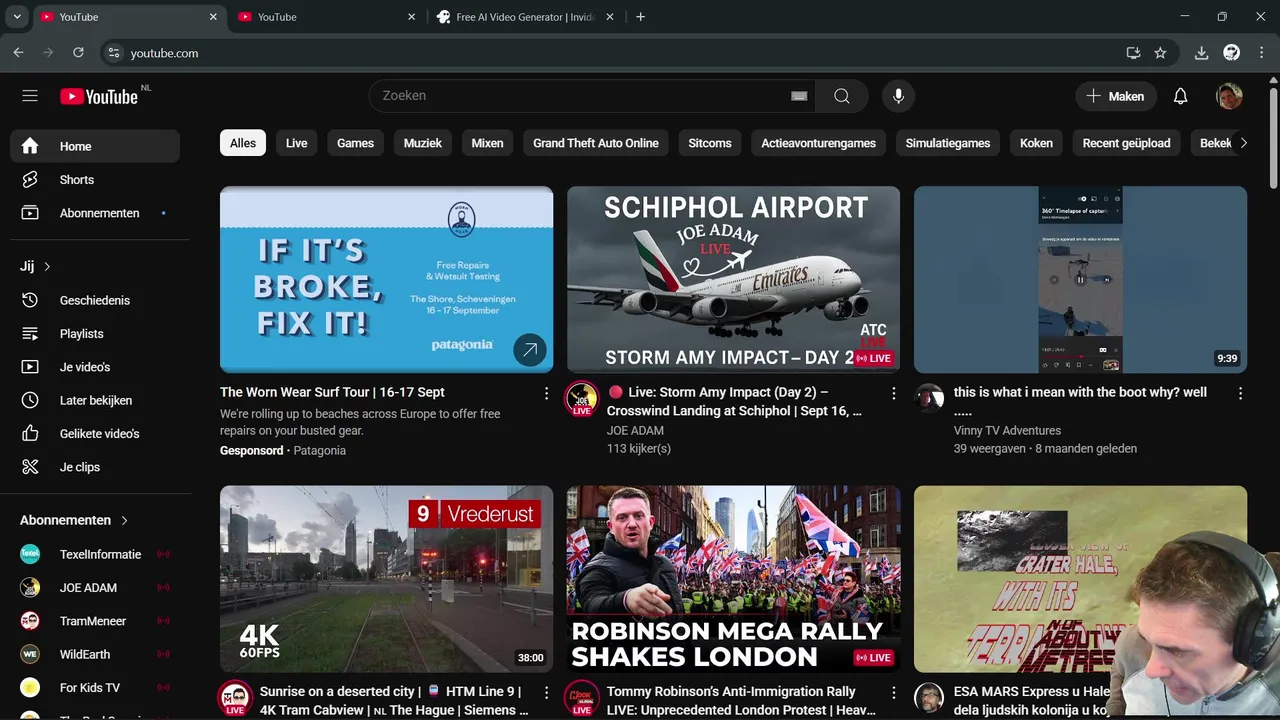Image resolution: width=1280 pixels, height=720 pixels.
Task: Expand the Abonnementen section chevron
Action: [125, 521]
